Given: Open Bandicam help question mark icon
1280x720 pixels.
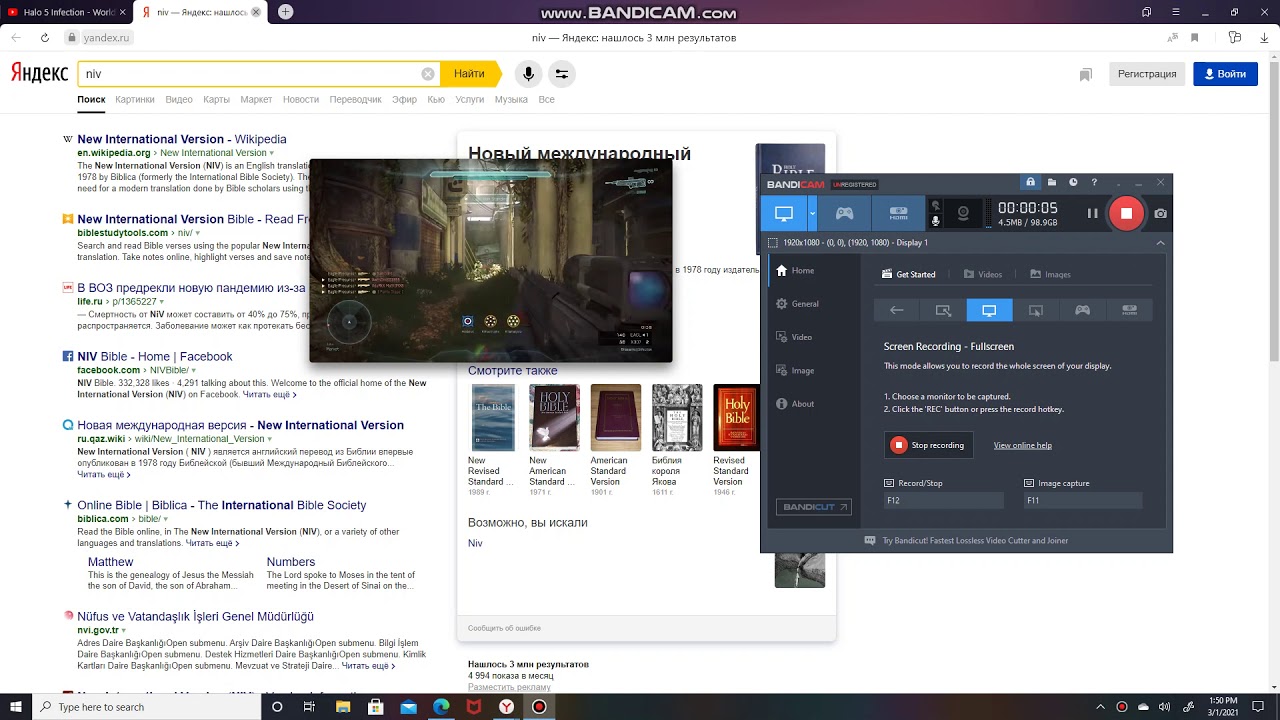Looking at the screenshot, I should point(1094,183).
